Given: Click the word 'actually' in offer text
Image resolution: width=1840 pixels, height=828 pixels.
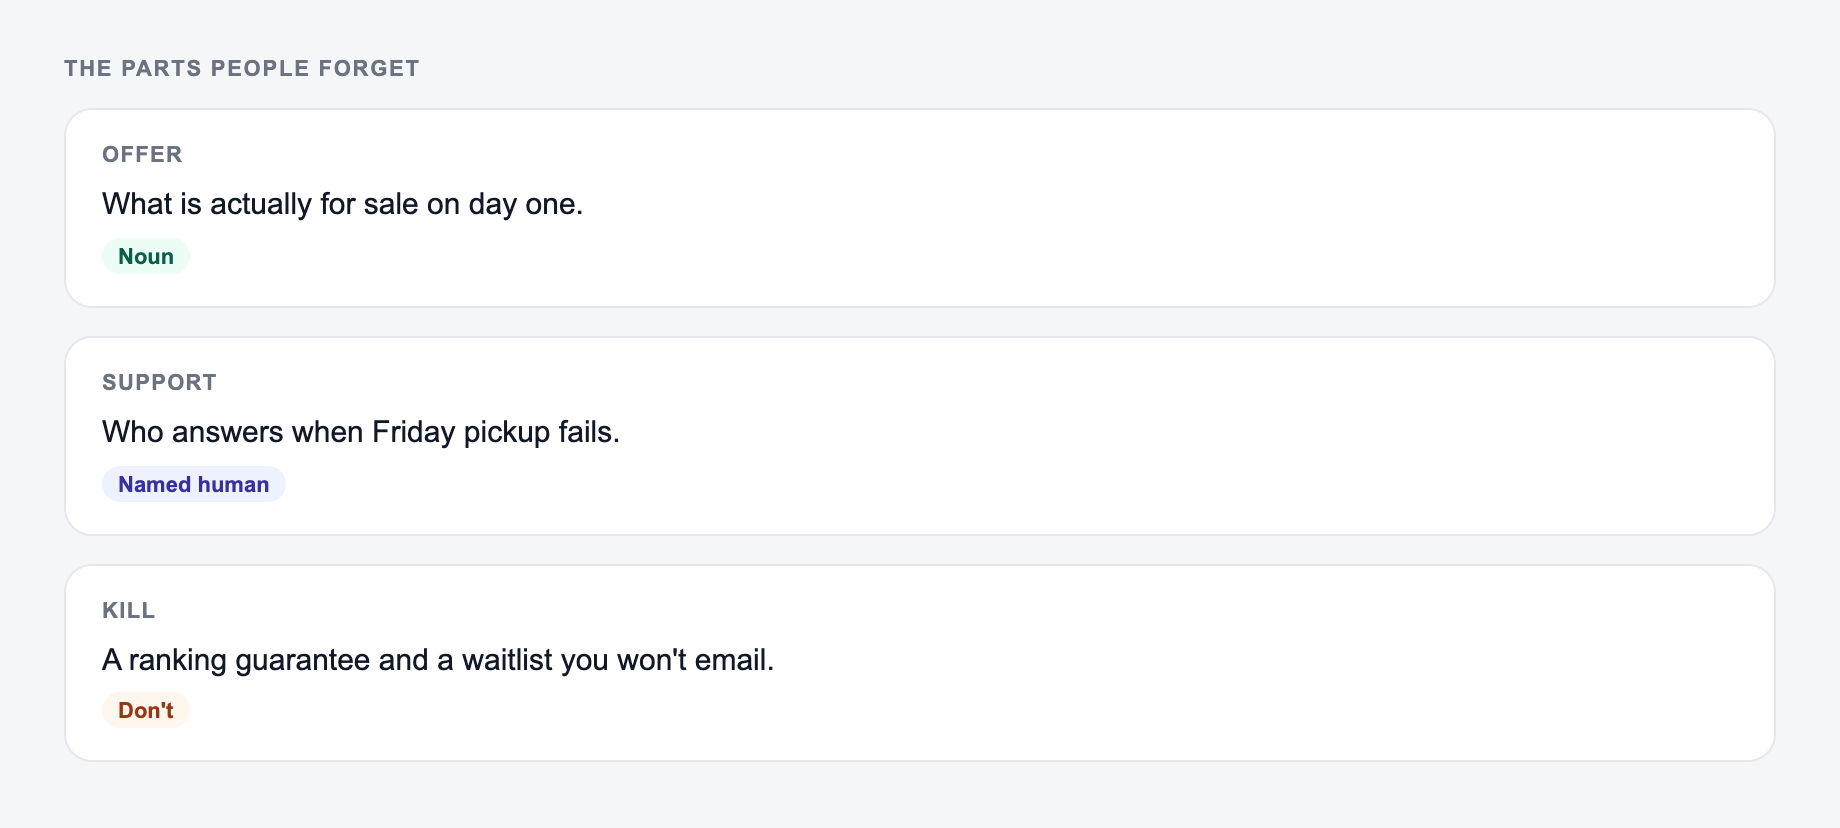Looking at the screenshot, I should click(261, 204).
